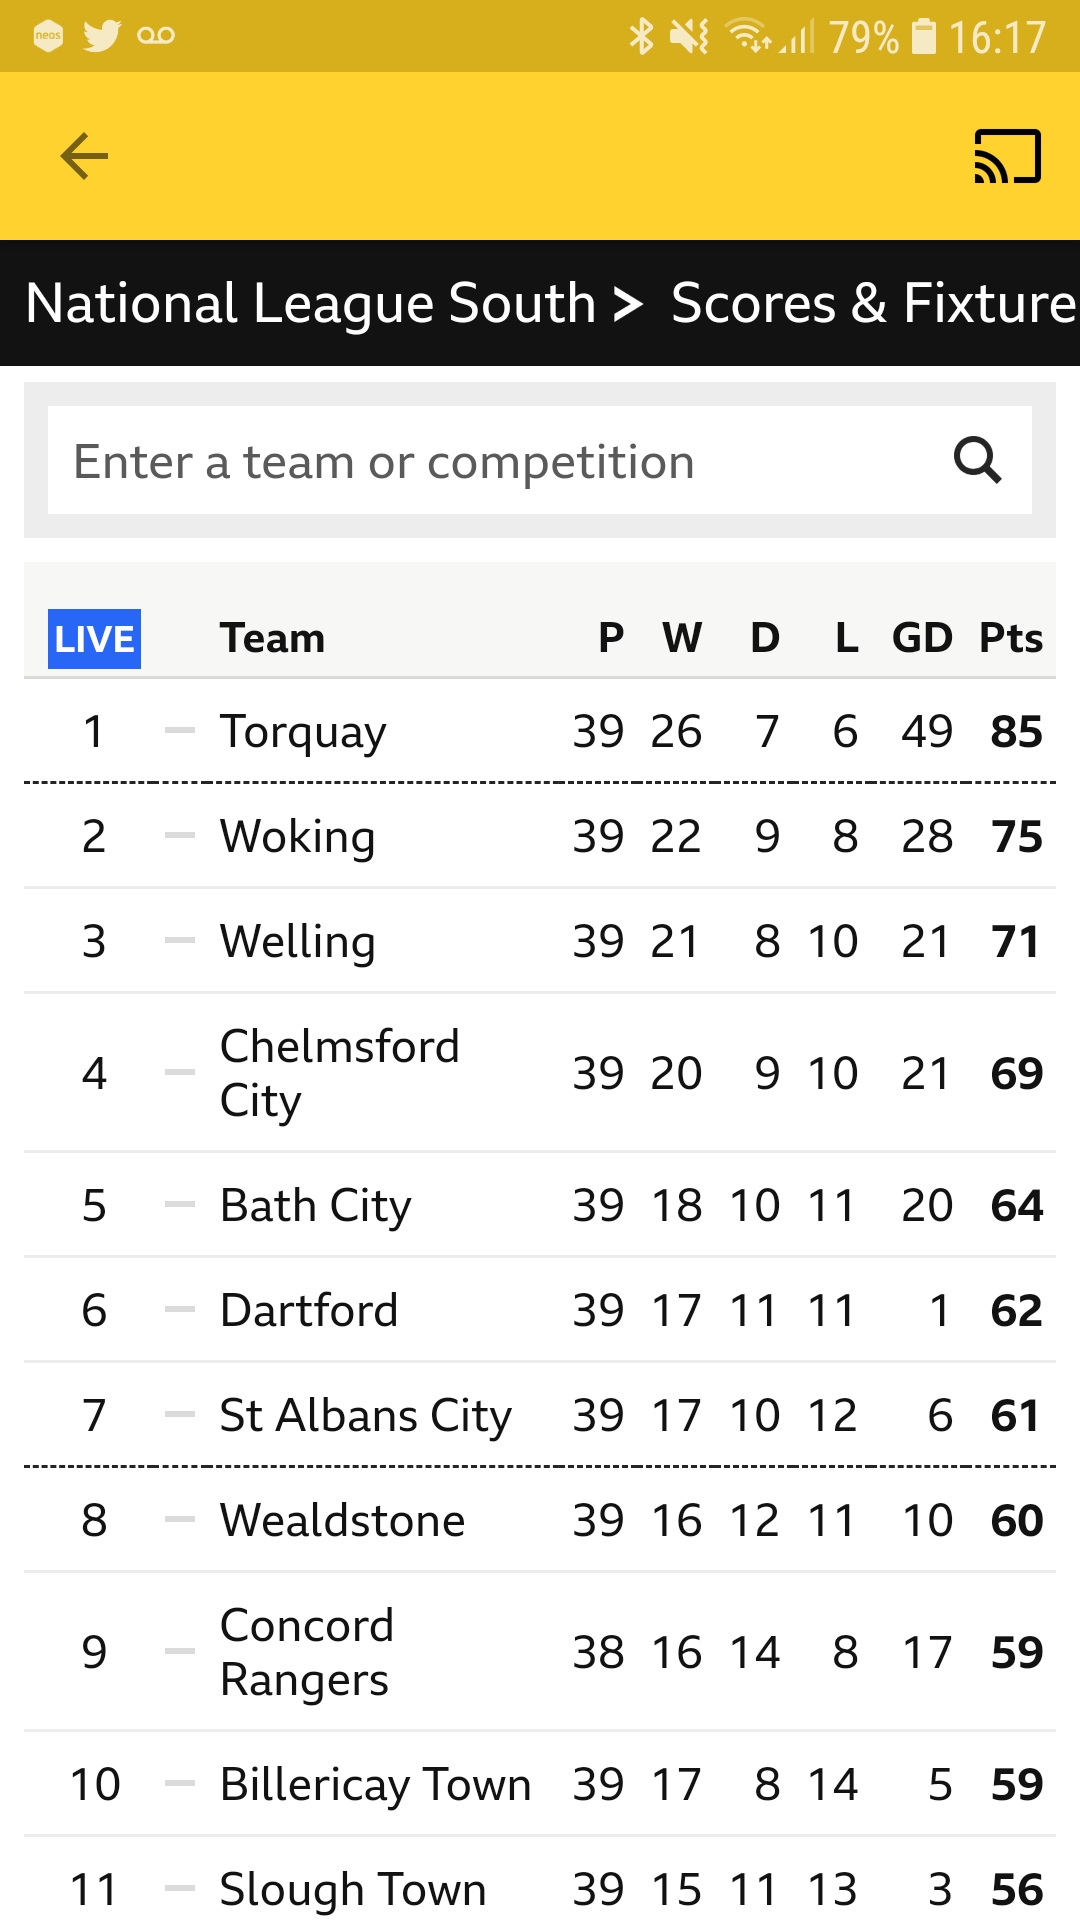Tap St Albans City row
This screenshot has width=1080, height=1920.
tap(540, 1415)
